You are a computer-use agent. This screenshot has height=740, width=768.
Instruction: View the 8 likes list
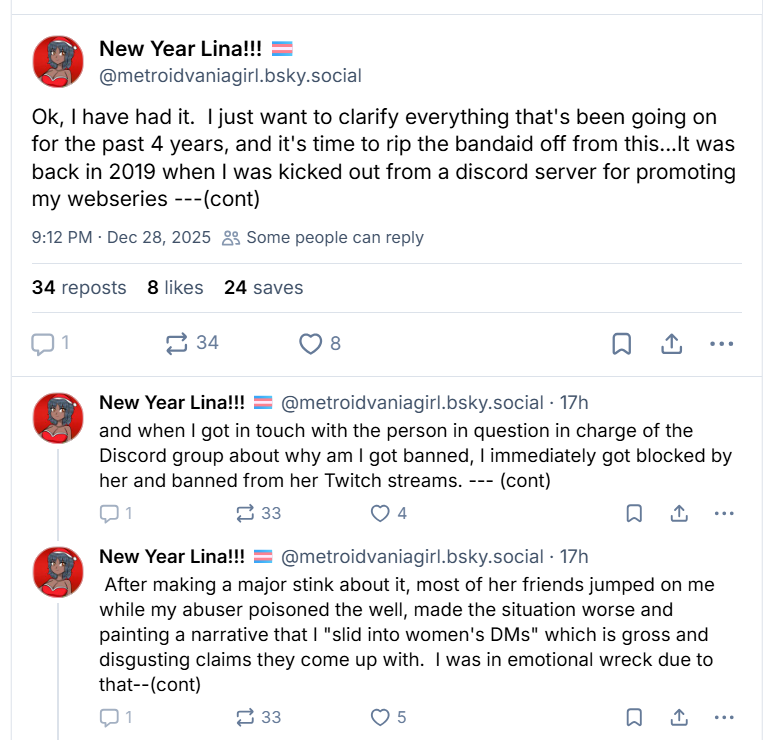coord(175,288)
